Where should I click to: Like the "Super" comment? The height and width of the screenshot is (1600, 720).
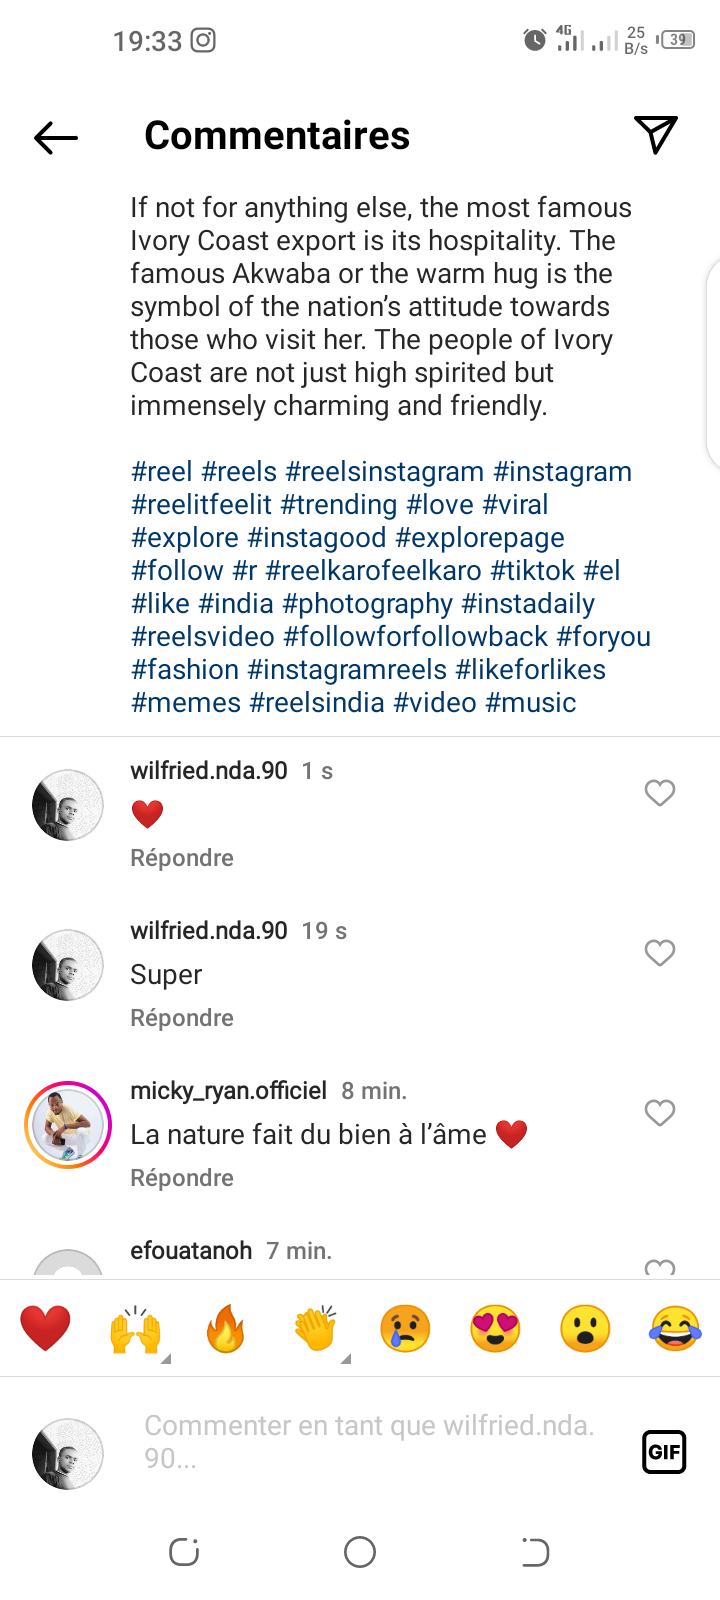(660, 953)
